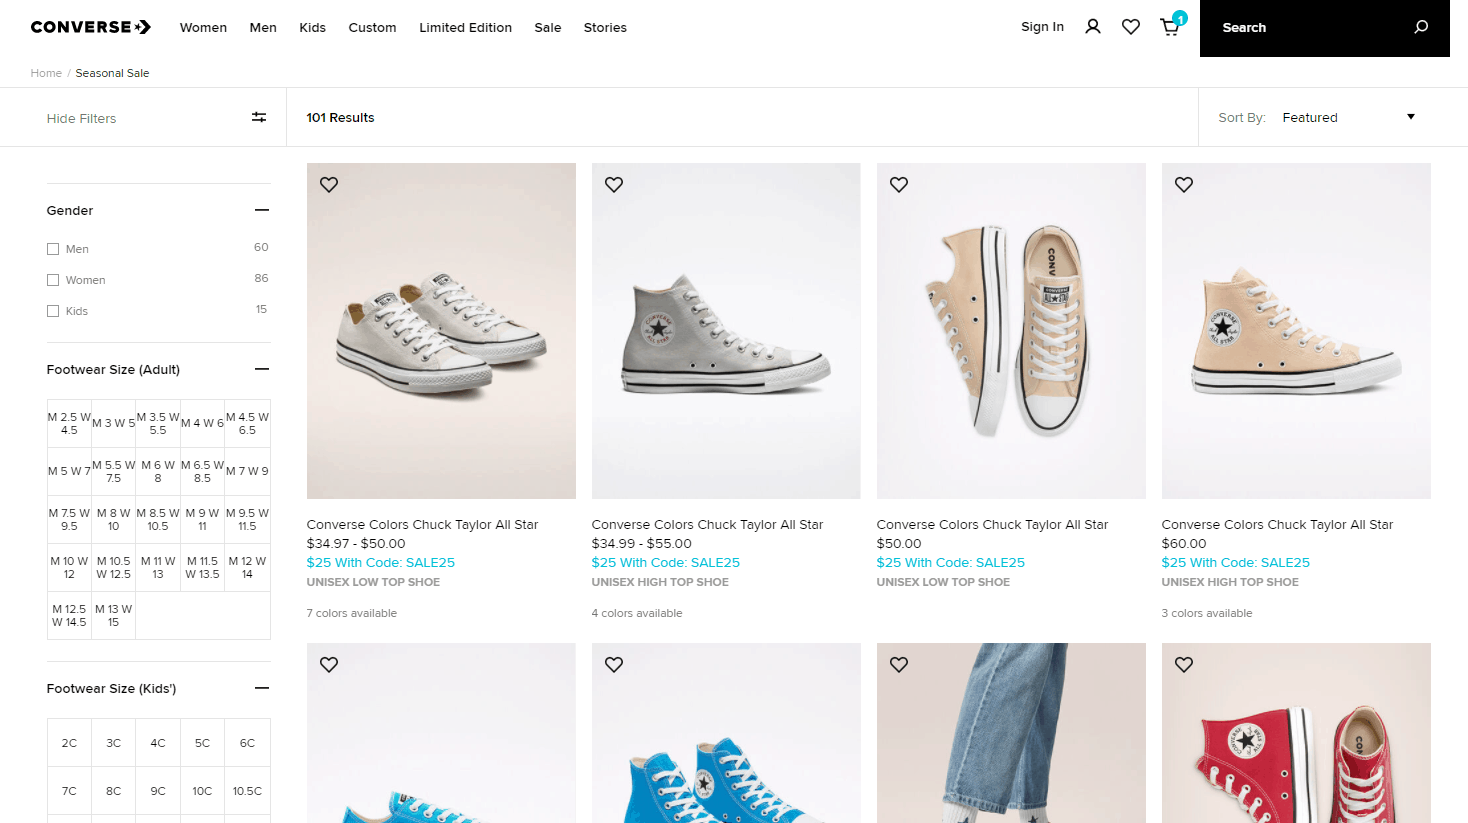Image resolution: width=1468 pixels, height=823 pixels.
Task: Open the Sort By Featured dropdown
Action: (x=1348, y=117)
